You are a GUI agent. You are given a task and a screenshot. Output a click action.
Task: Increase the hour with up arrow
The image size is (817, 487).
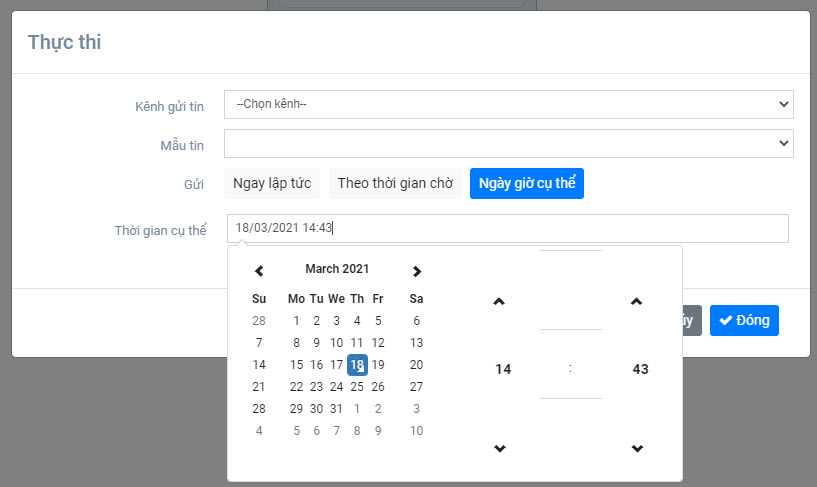[500, 302]
